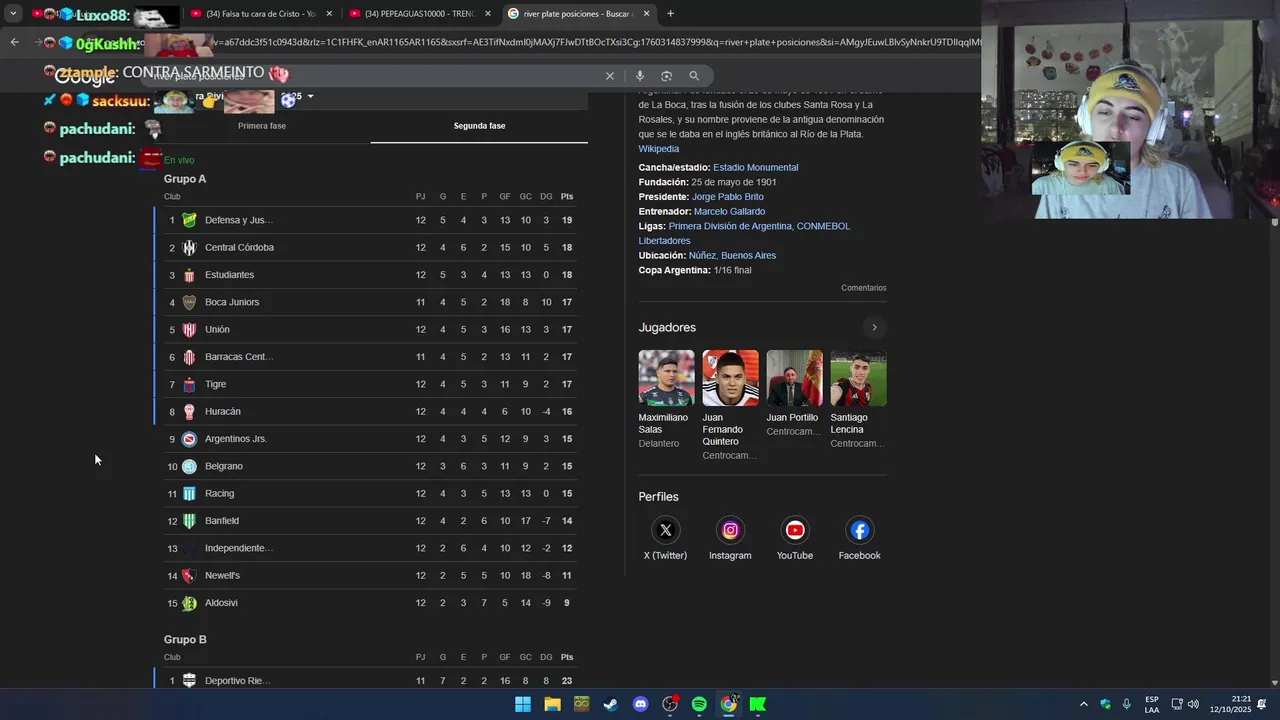The height and width of the screenshot is (720, 1280).
Task: Click Newell's club crest
Action: (x=189, y=576)
